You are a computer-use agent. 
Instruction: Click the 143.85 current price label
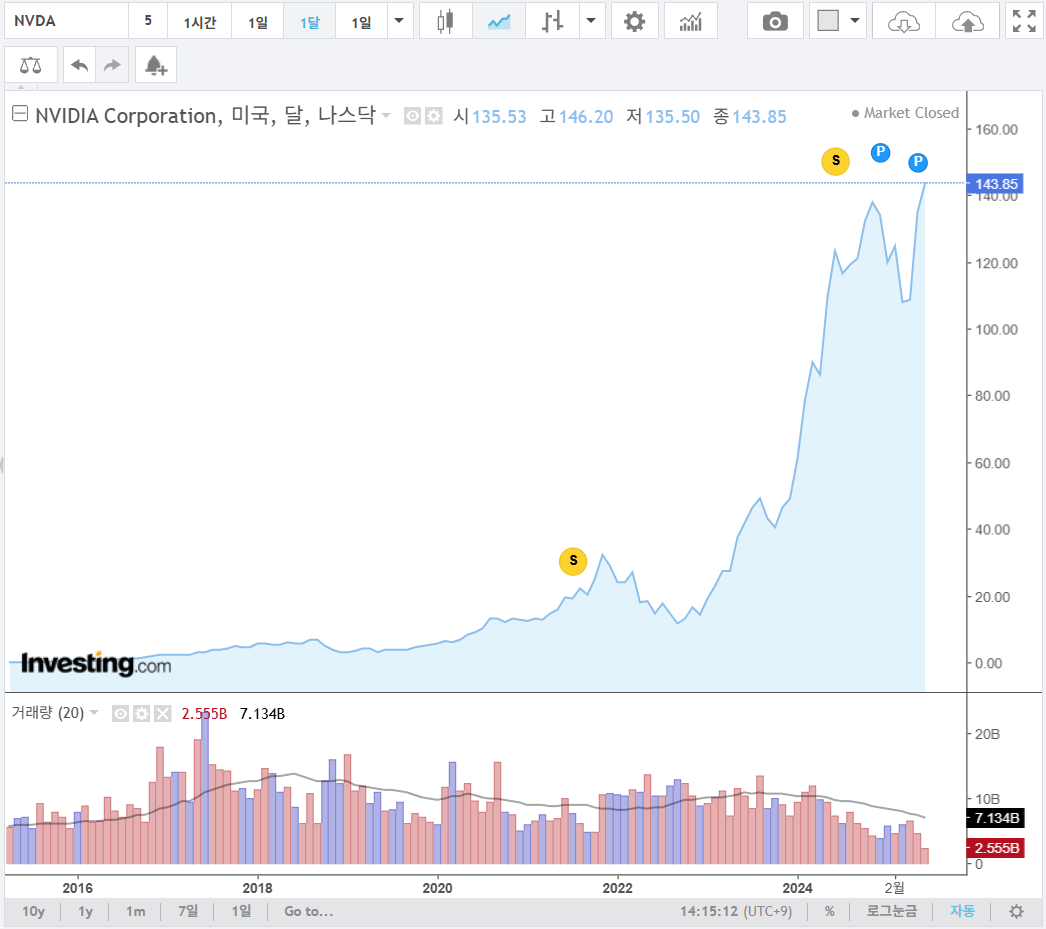995,184
